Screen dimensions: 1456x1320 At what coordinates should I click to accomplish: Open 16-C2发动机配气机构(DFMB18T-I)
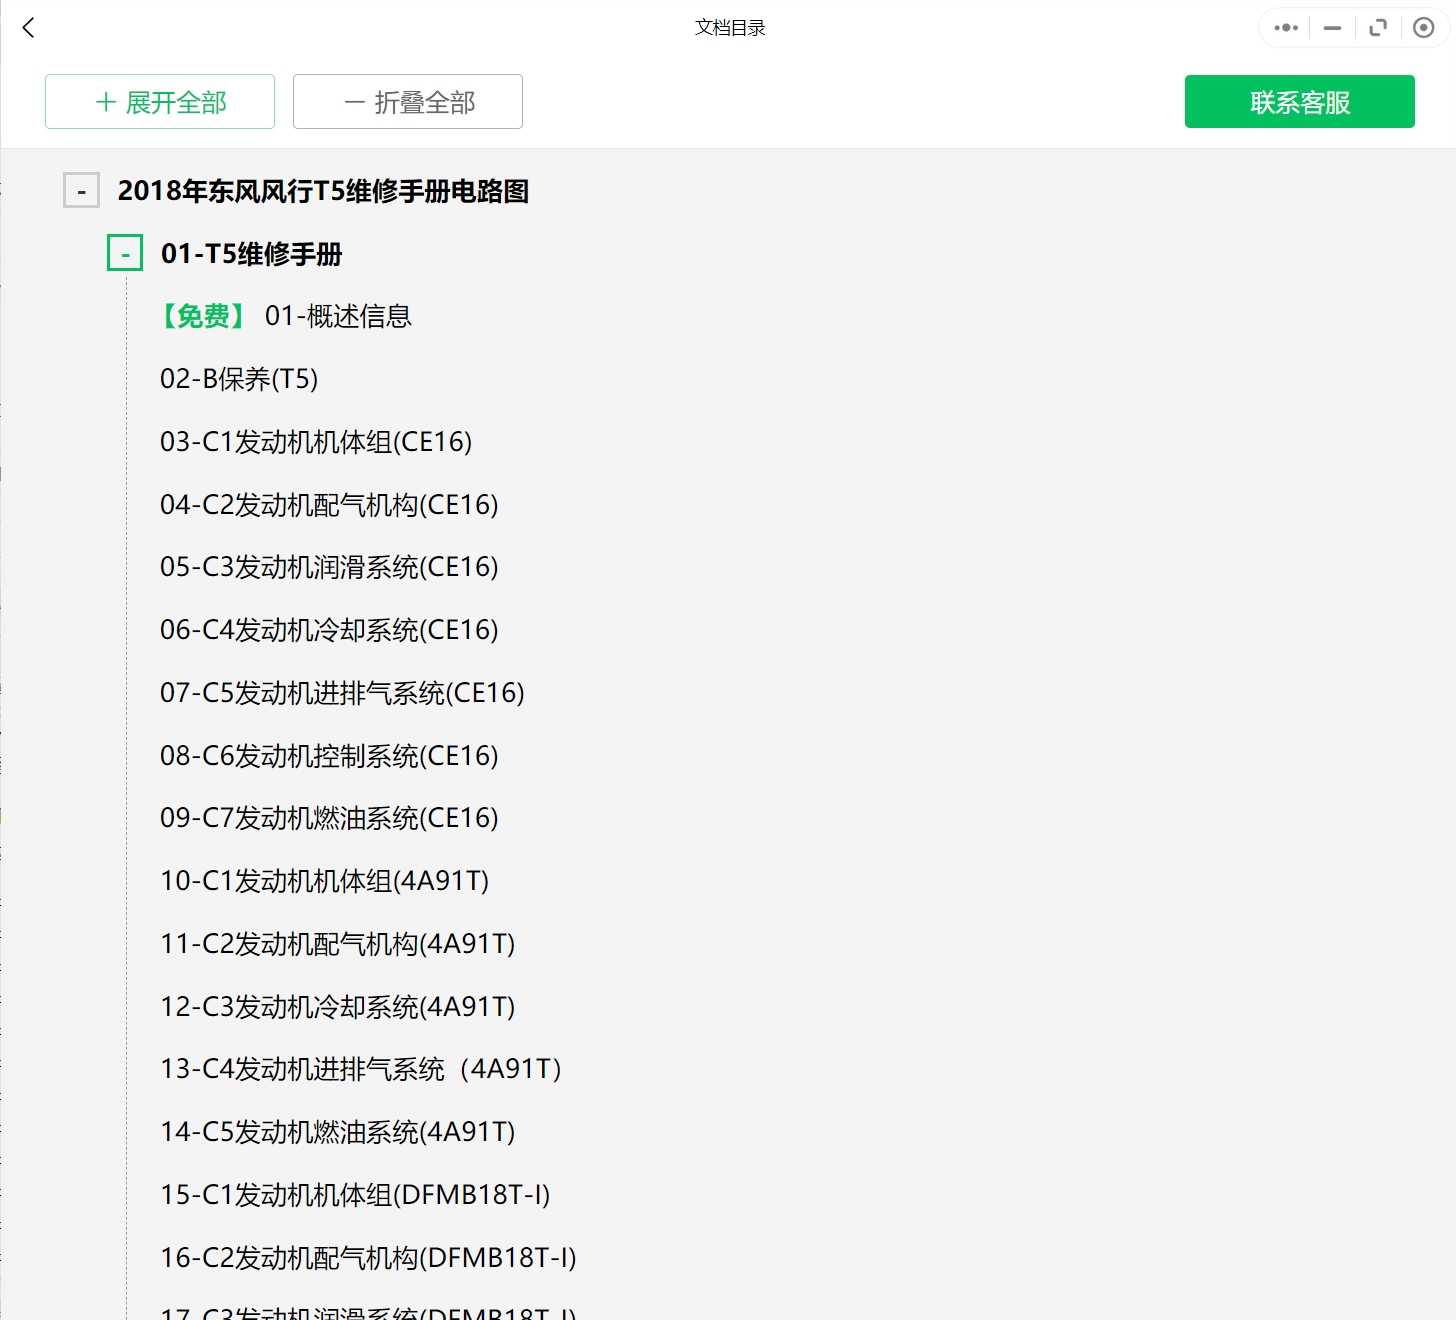pos(367,1258)
